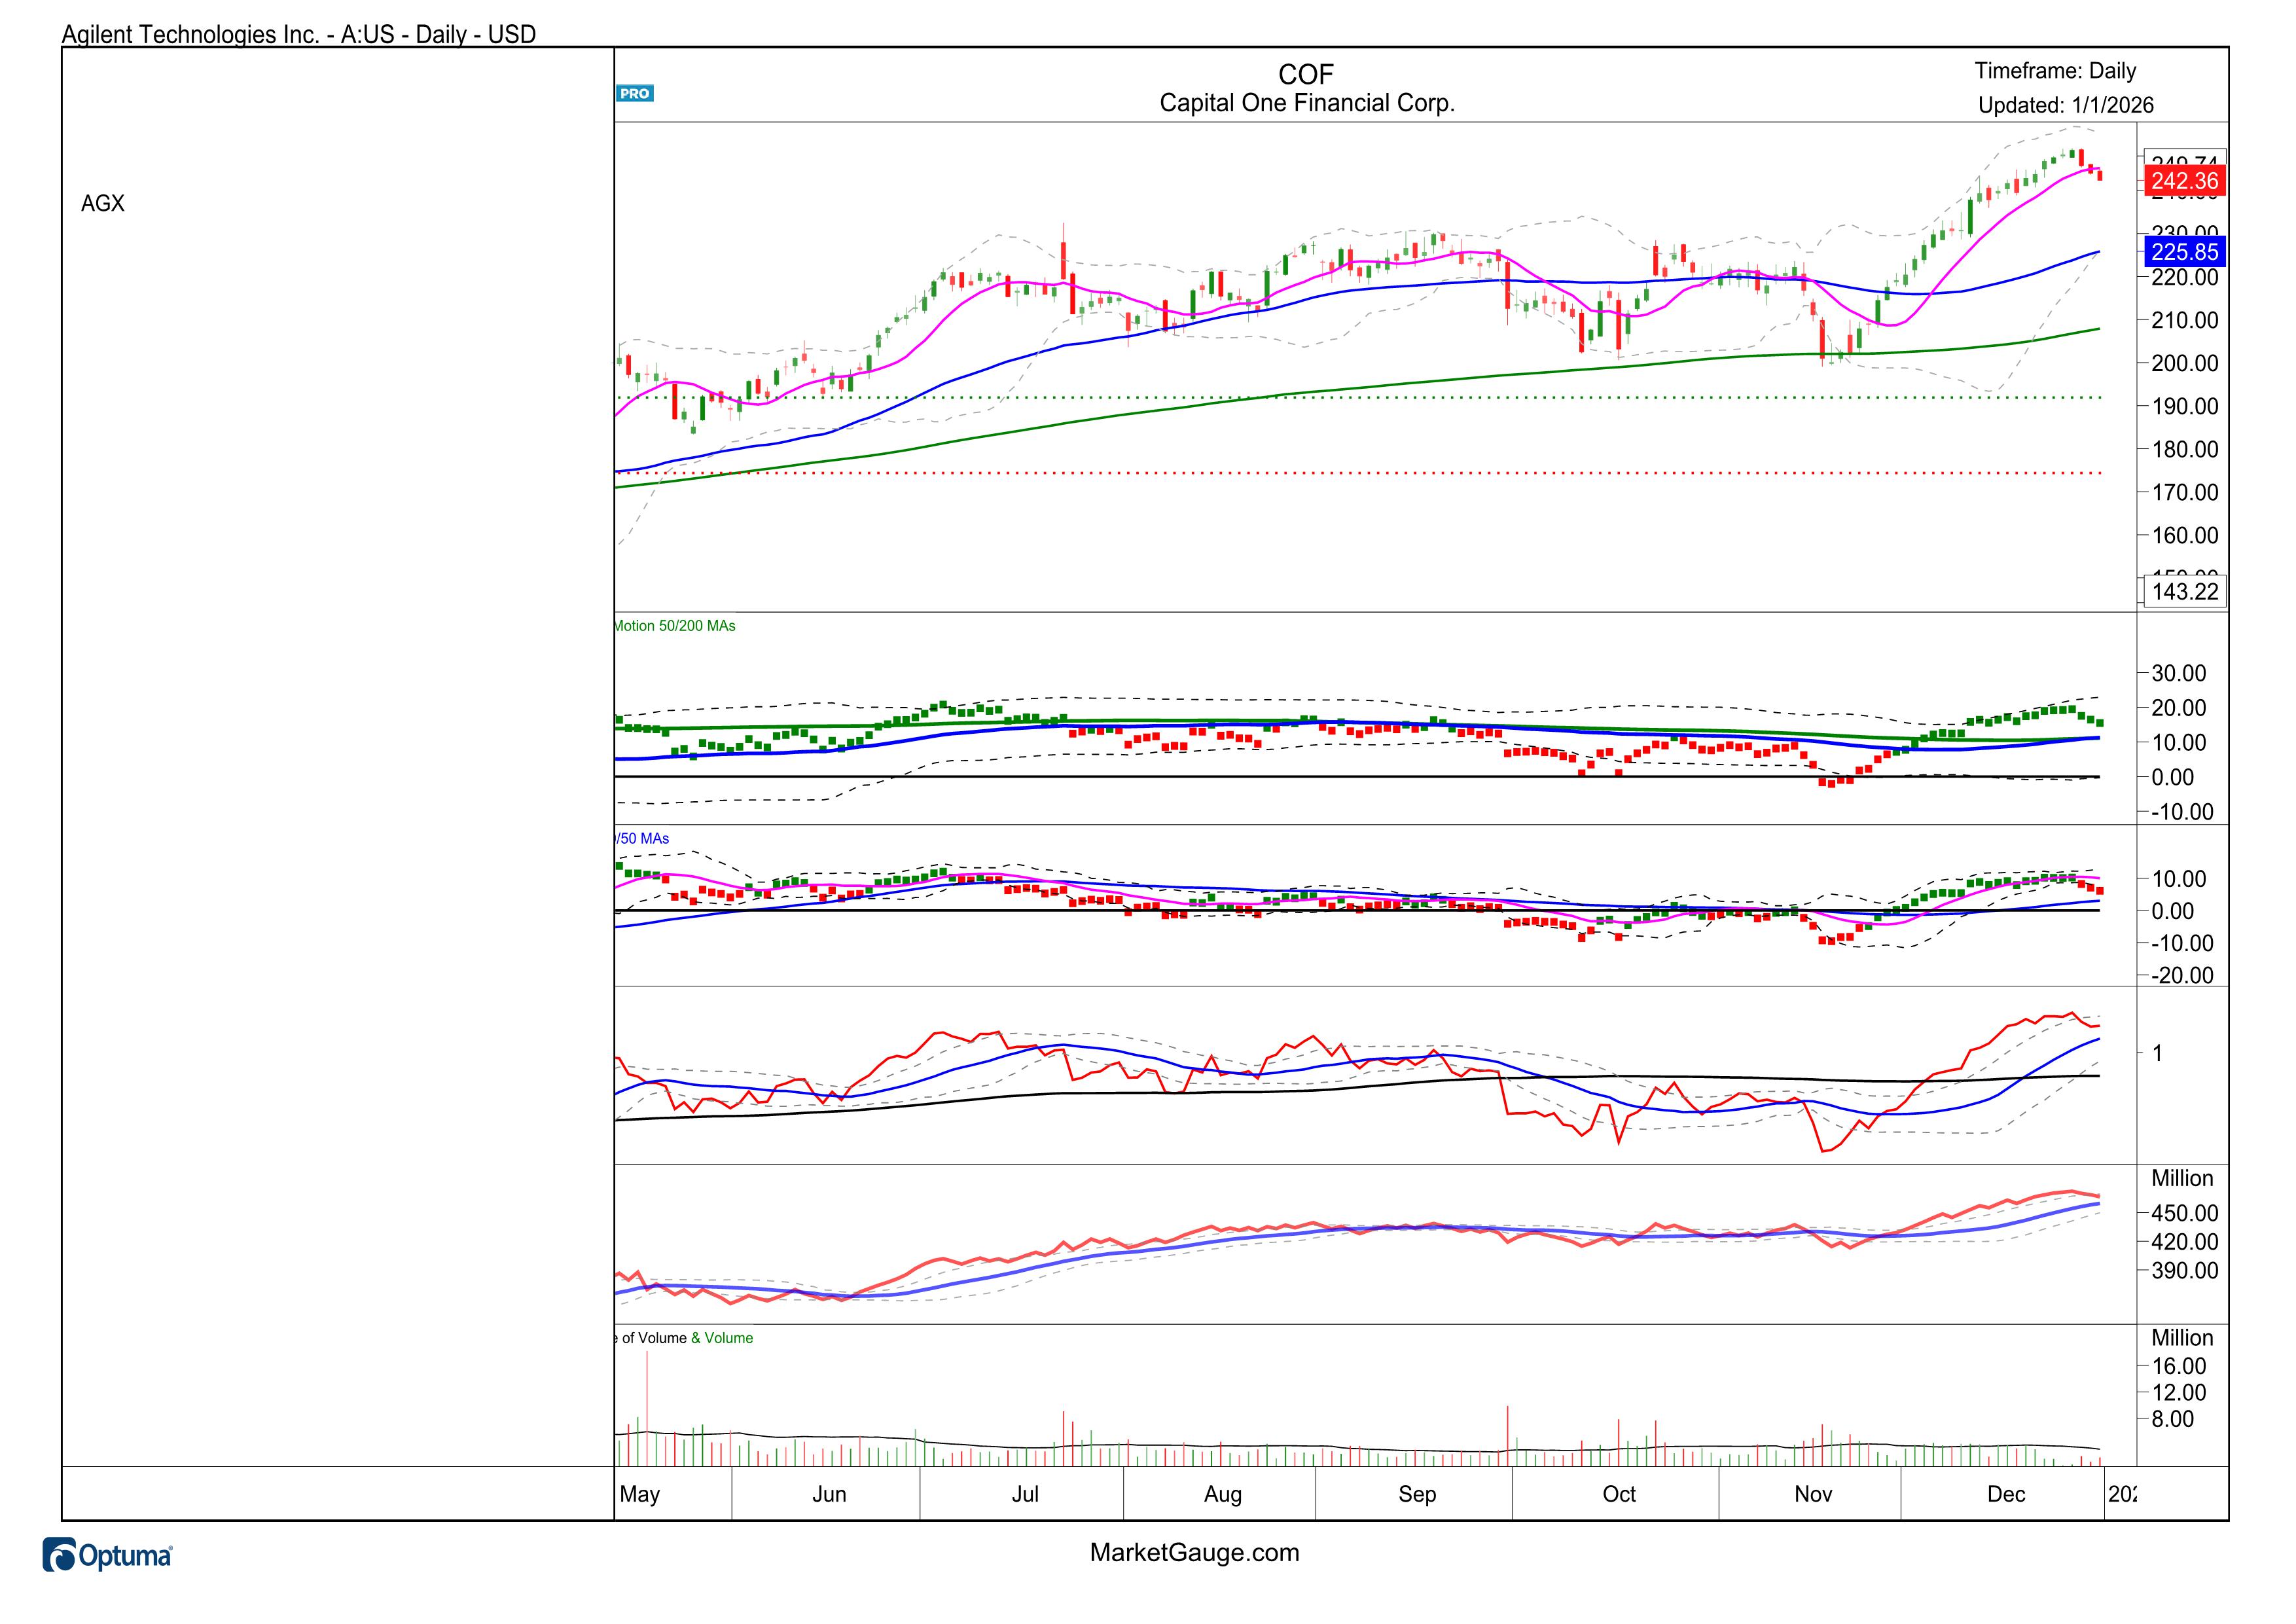Click the Motion 50/200 MAs panel label
Image resolution: width=2296 pixels, height=1624 pixels.
click(675, 626)
